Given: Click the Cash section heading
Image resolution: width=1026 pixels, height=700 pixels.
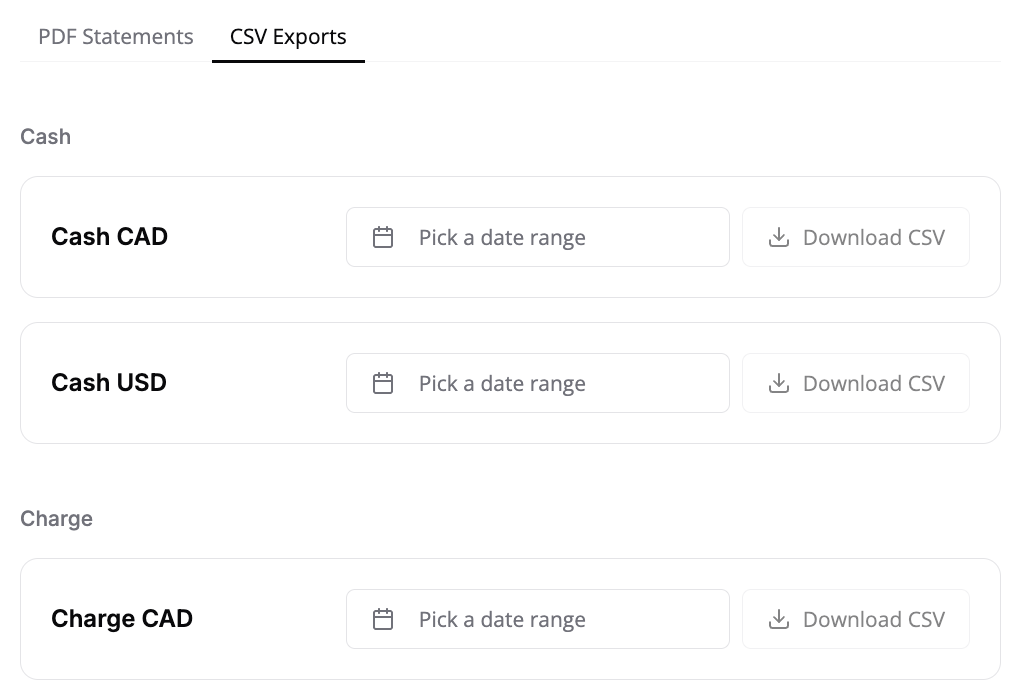Looking at the screenshot, I should (x=46, y=137).
